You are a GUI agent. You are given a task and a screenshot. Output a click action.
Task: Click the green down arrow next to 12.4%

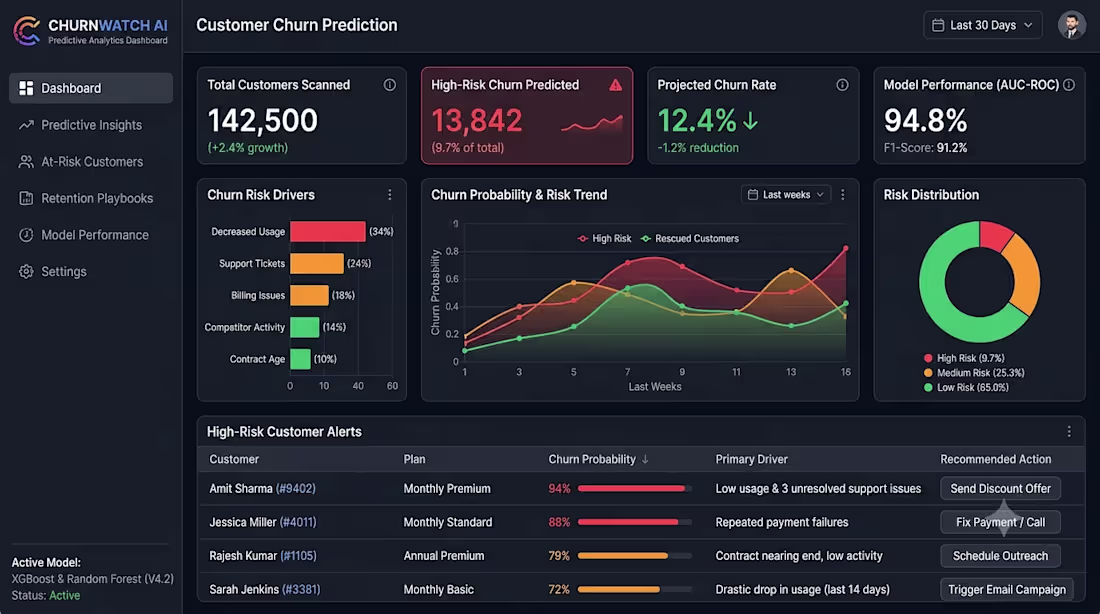pyautogui.click(x=751, y=121)
